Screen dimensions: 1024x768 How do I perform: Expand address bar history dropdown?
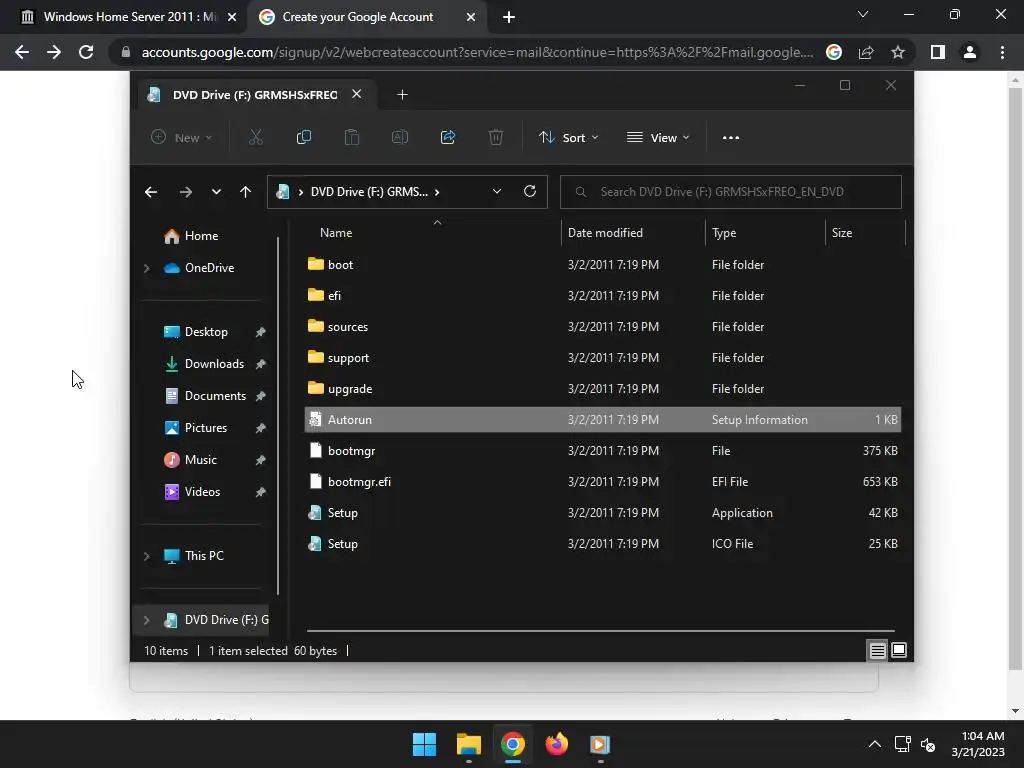pos(496,191)
